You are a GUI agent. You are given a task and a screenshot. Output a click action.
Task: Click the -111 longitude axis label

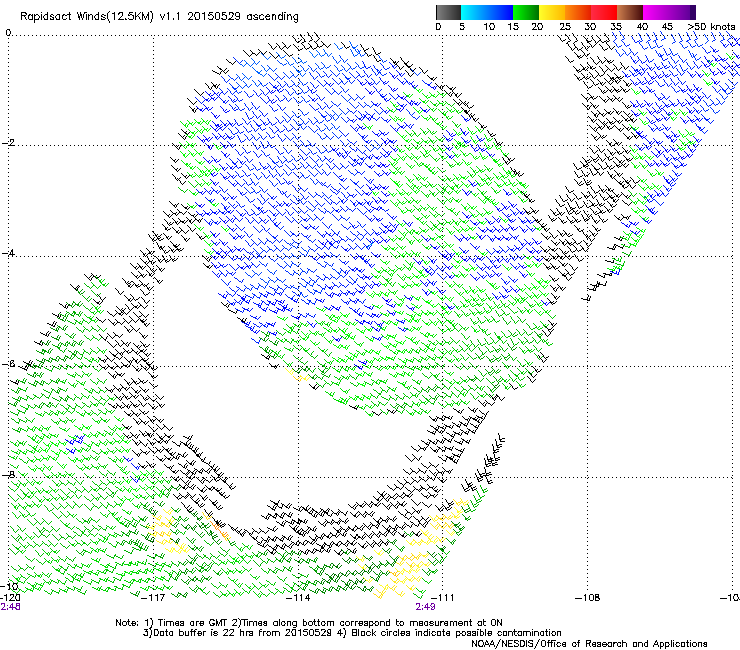(442, 598)
